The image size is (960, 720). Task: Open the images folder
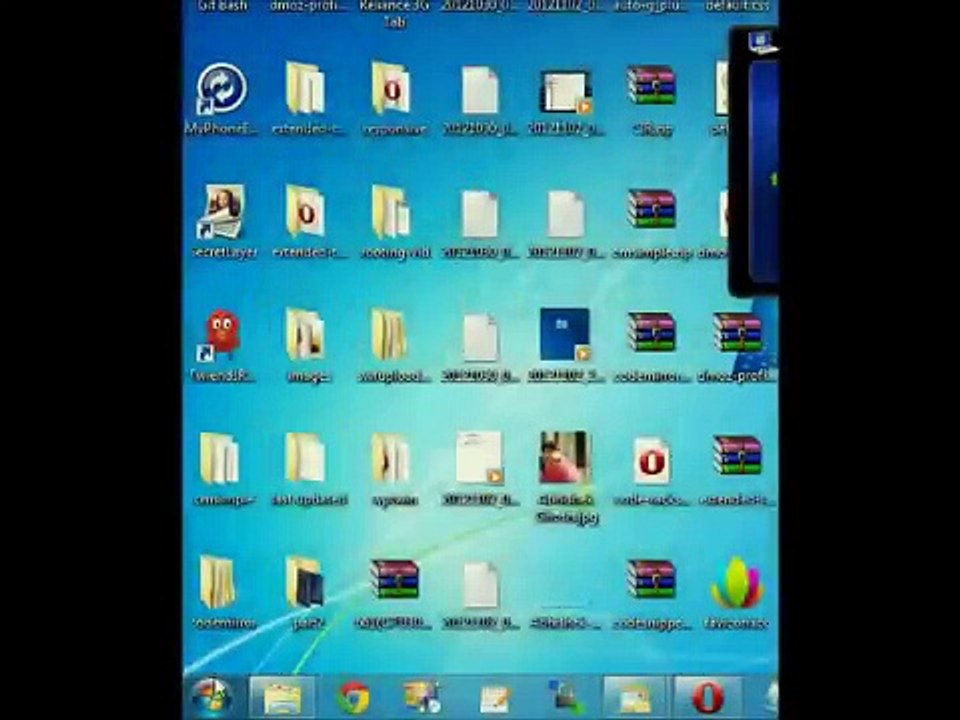(x=306, y=336)
